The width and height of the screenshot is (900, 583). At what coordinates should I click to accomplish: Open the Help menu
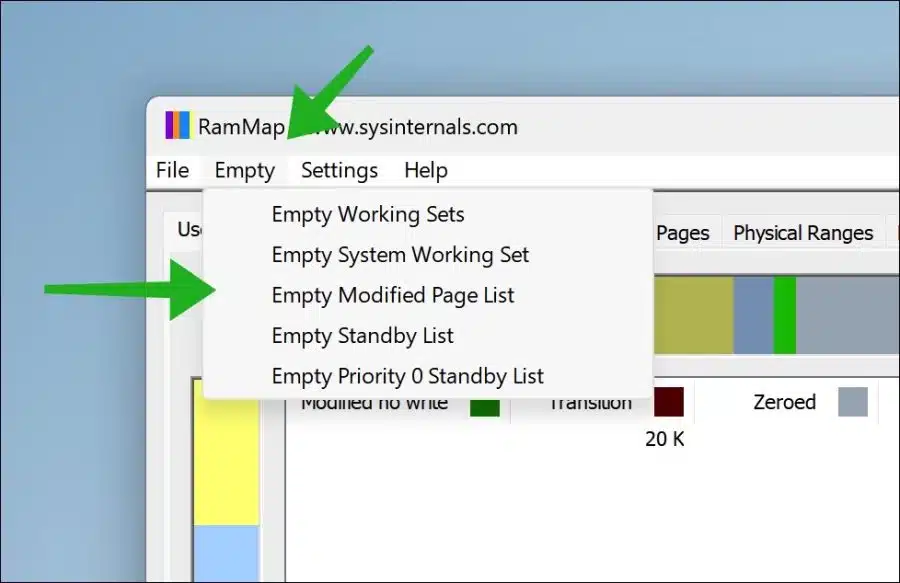(426, 170)
